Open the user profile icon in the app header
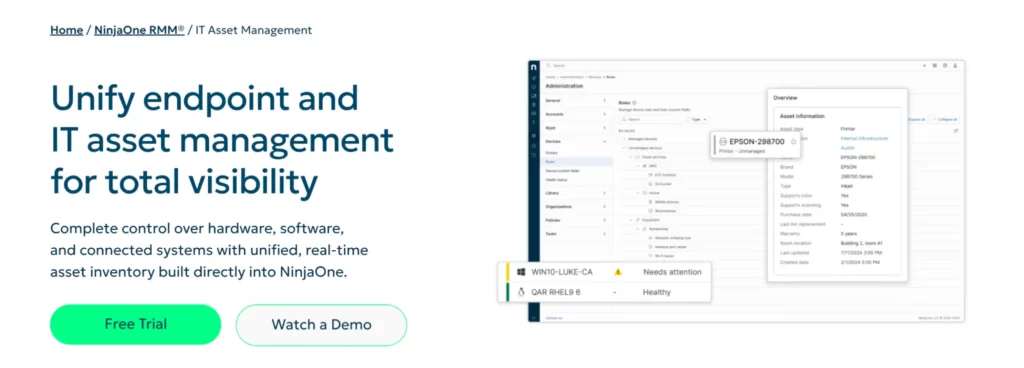Image resolution: width=1024 pixels, height=368 pixels. pos(955,65)
